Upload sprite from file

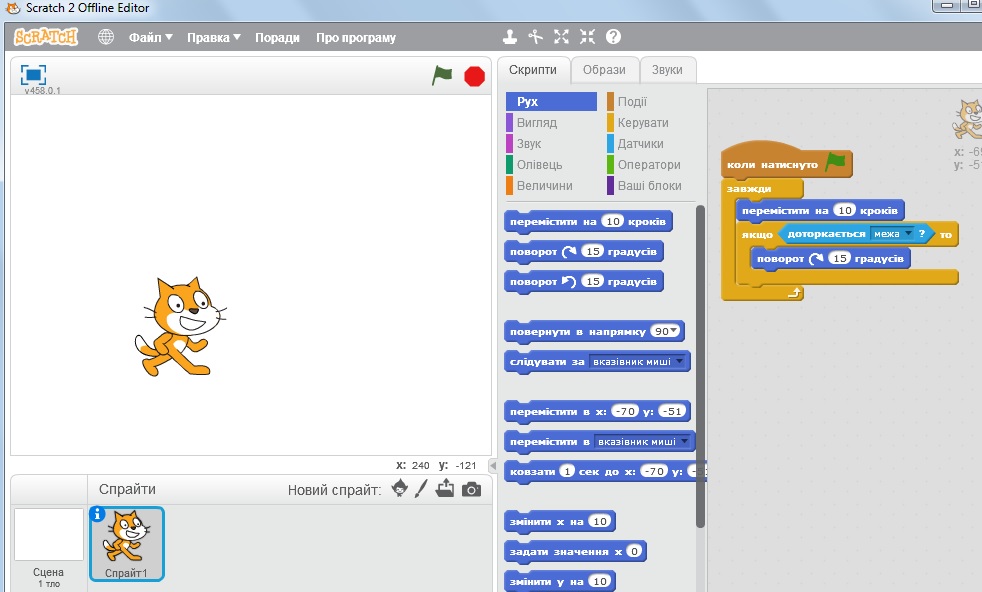[x=445, y=488]
